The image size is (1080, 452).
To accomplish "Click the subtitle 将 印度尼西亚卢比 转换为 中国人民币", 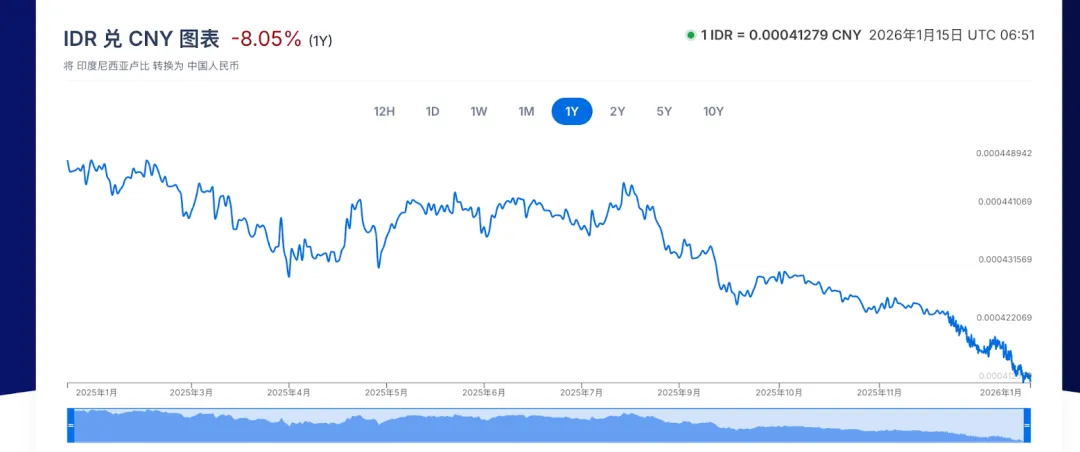I will (x=150, y=66).
